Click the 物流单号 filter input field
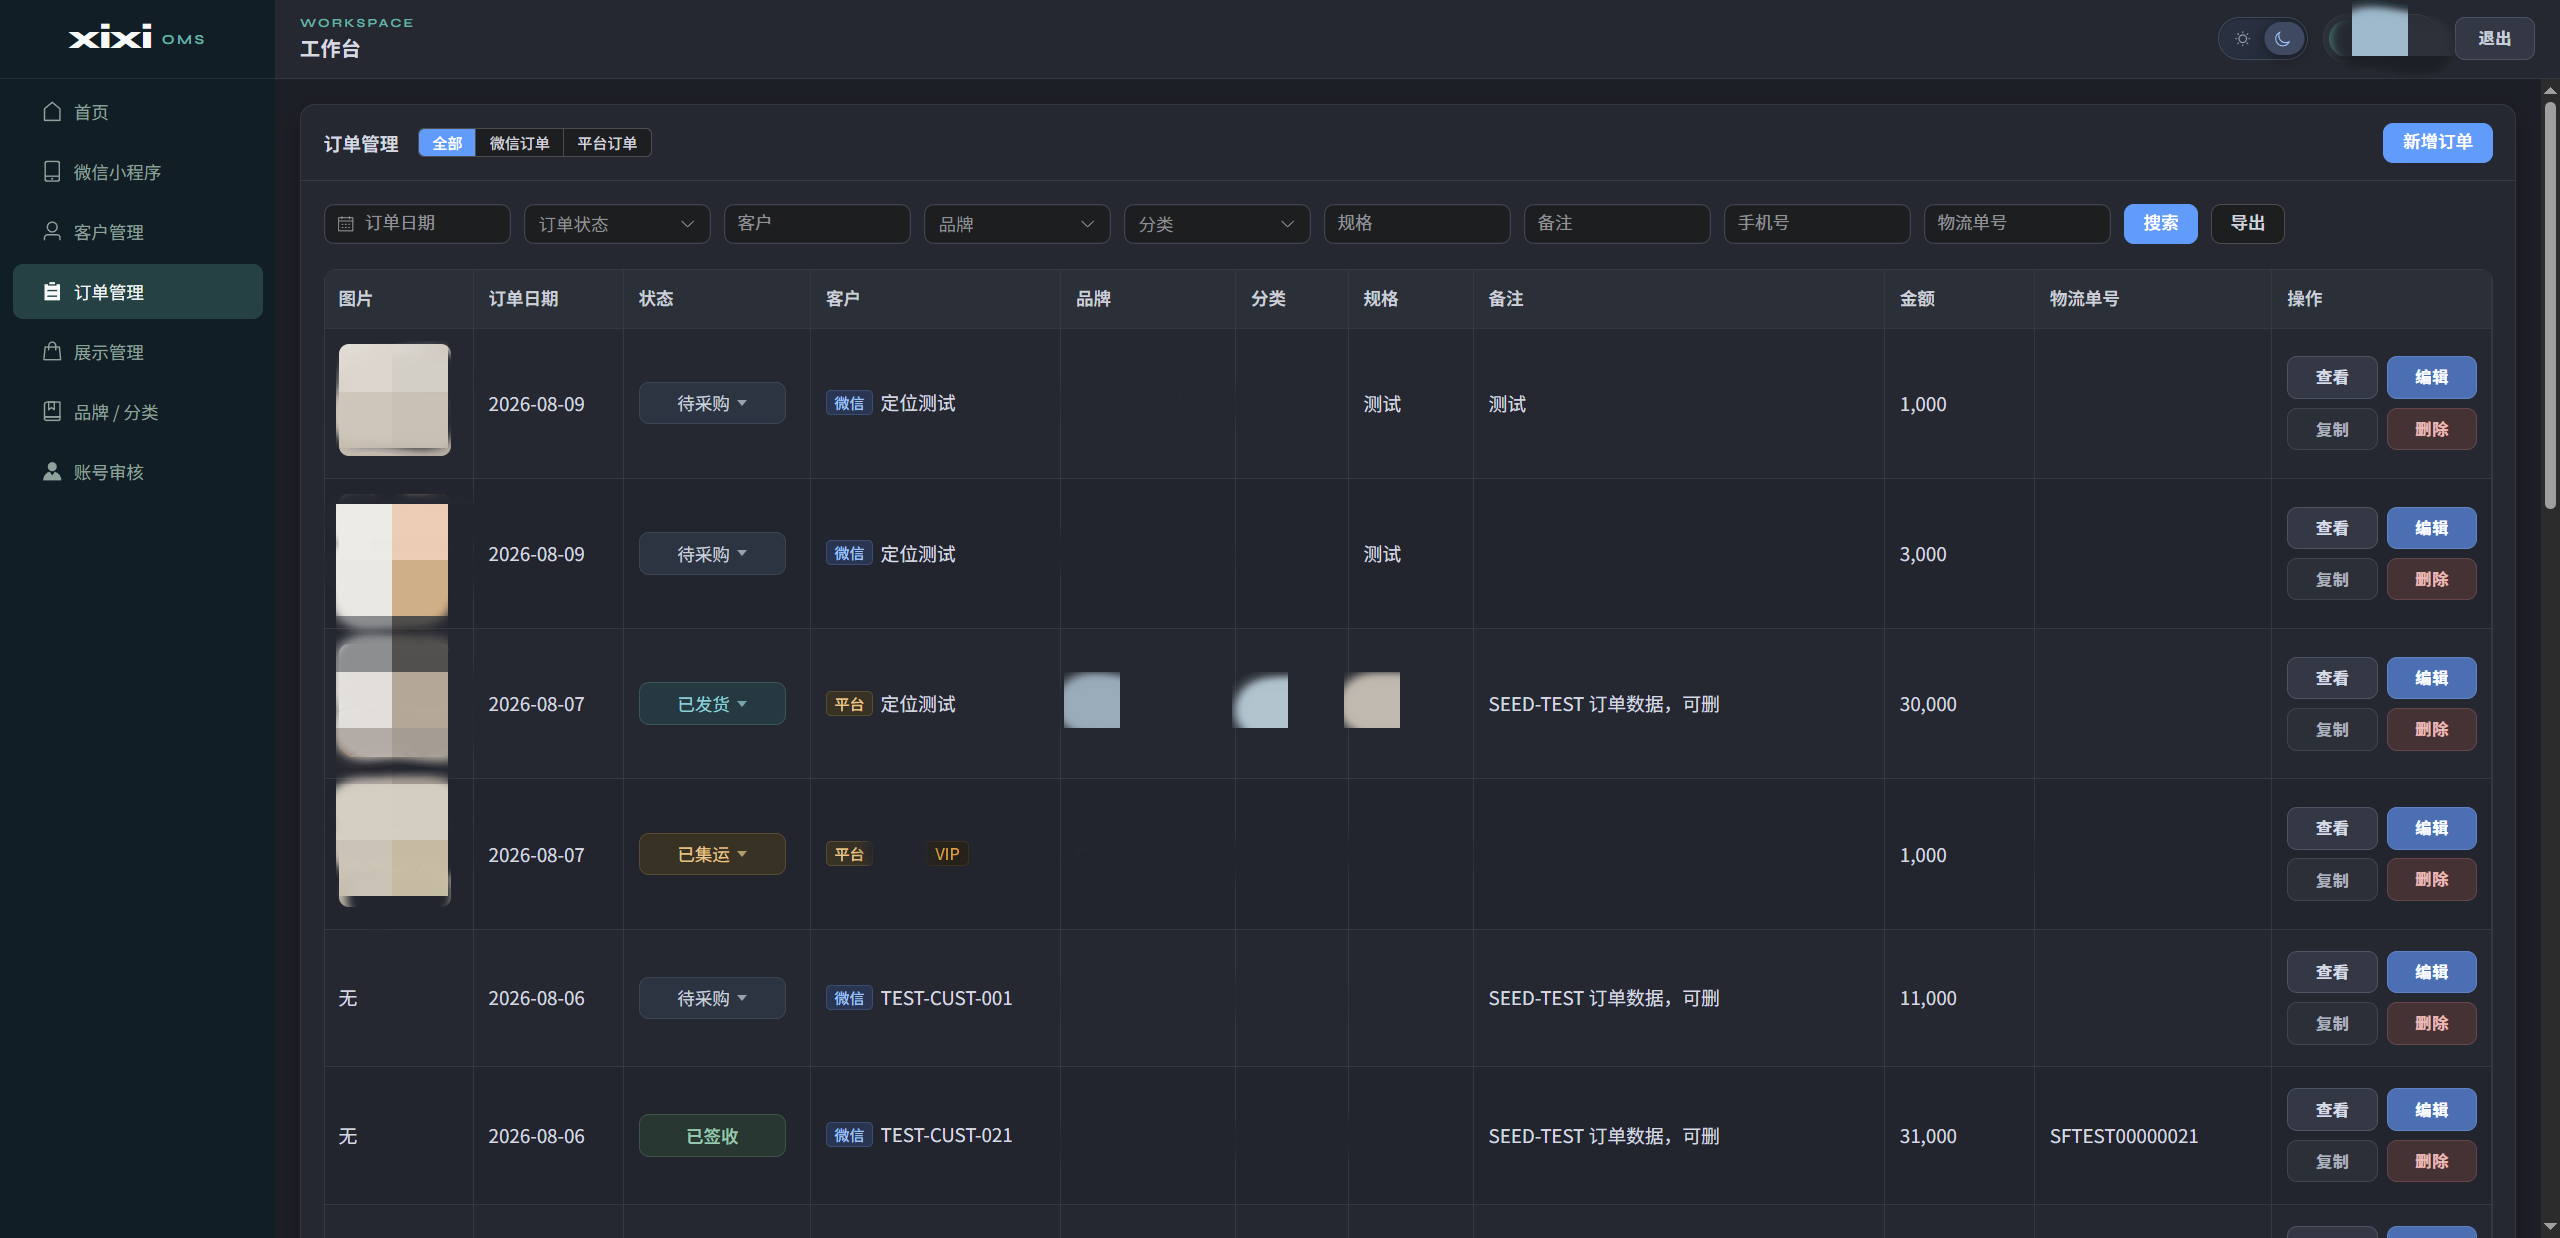This screenshot has width=2560, height=1238. click(2017, 224)
